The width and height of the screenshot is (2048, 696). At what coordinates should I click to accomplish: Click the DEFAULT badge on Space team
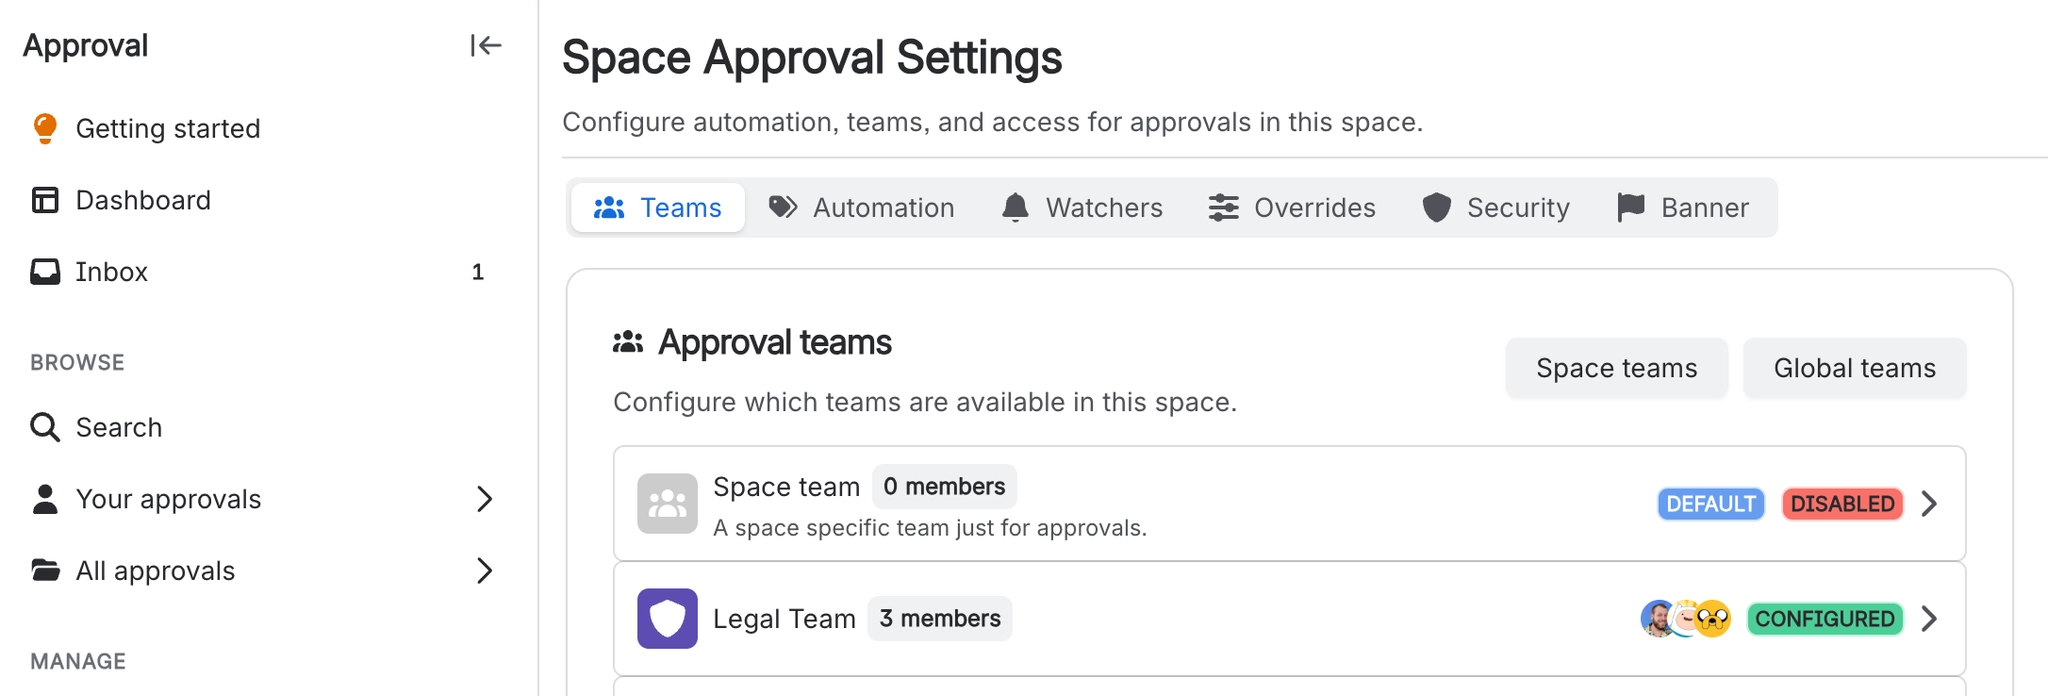pyautogui.click(x=1711, y=503)
